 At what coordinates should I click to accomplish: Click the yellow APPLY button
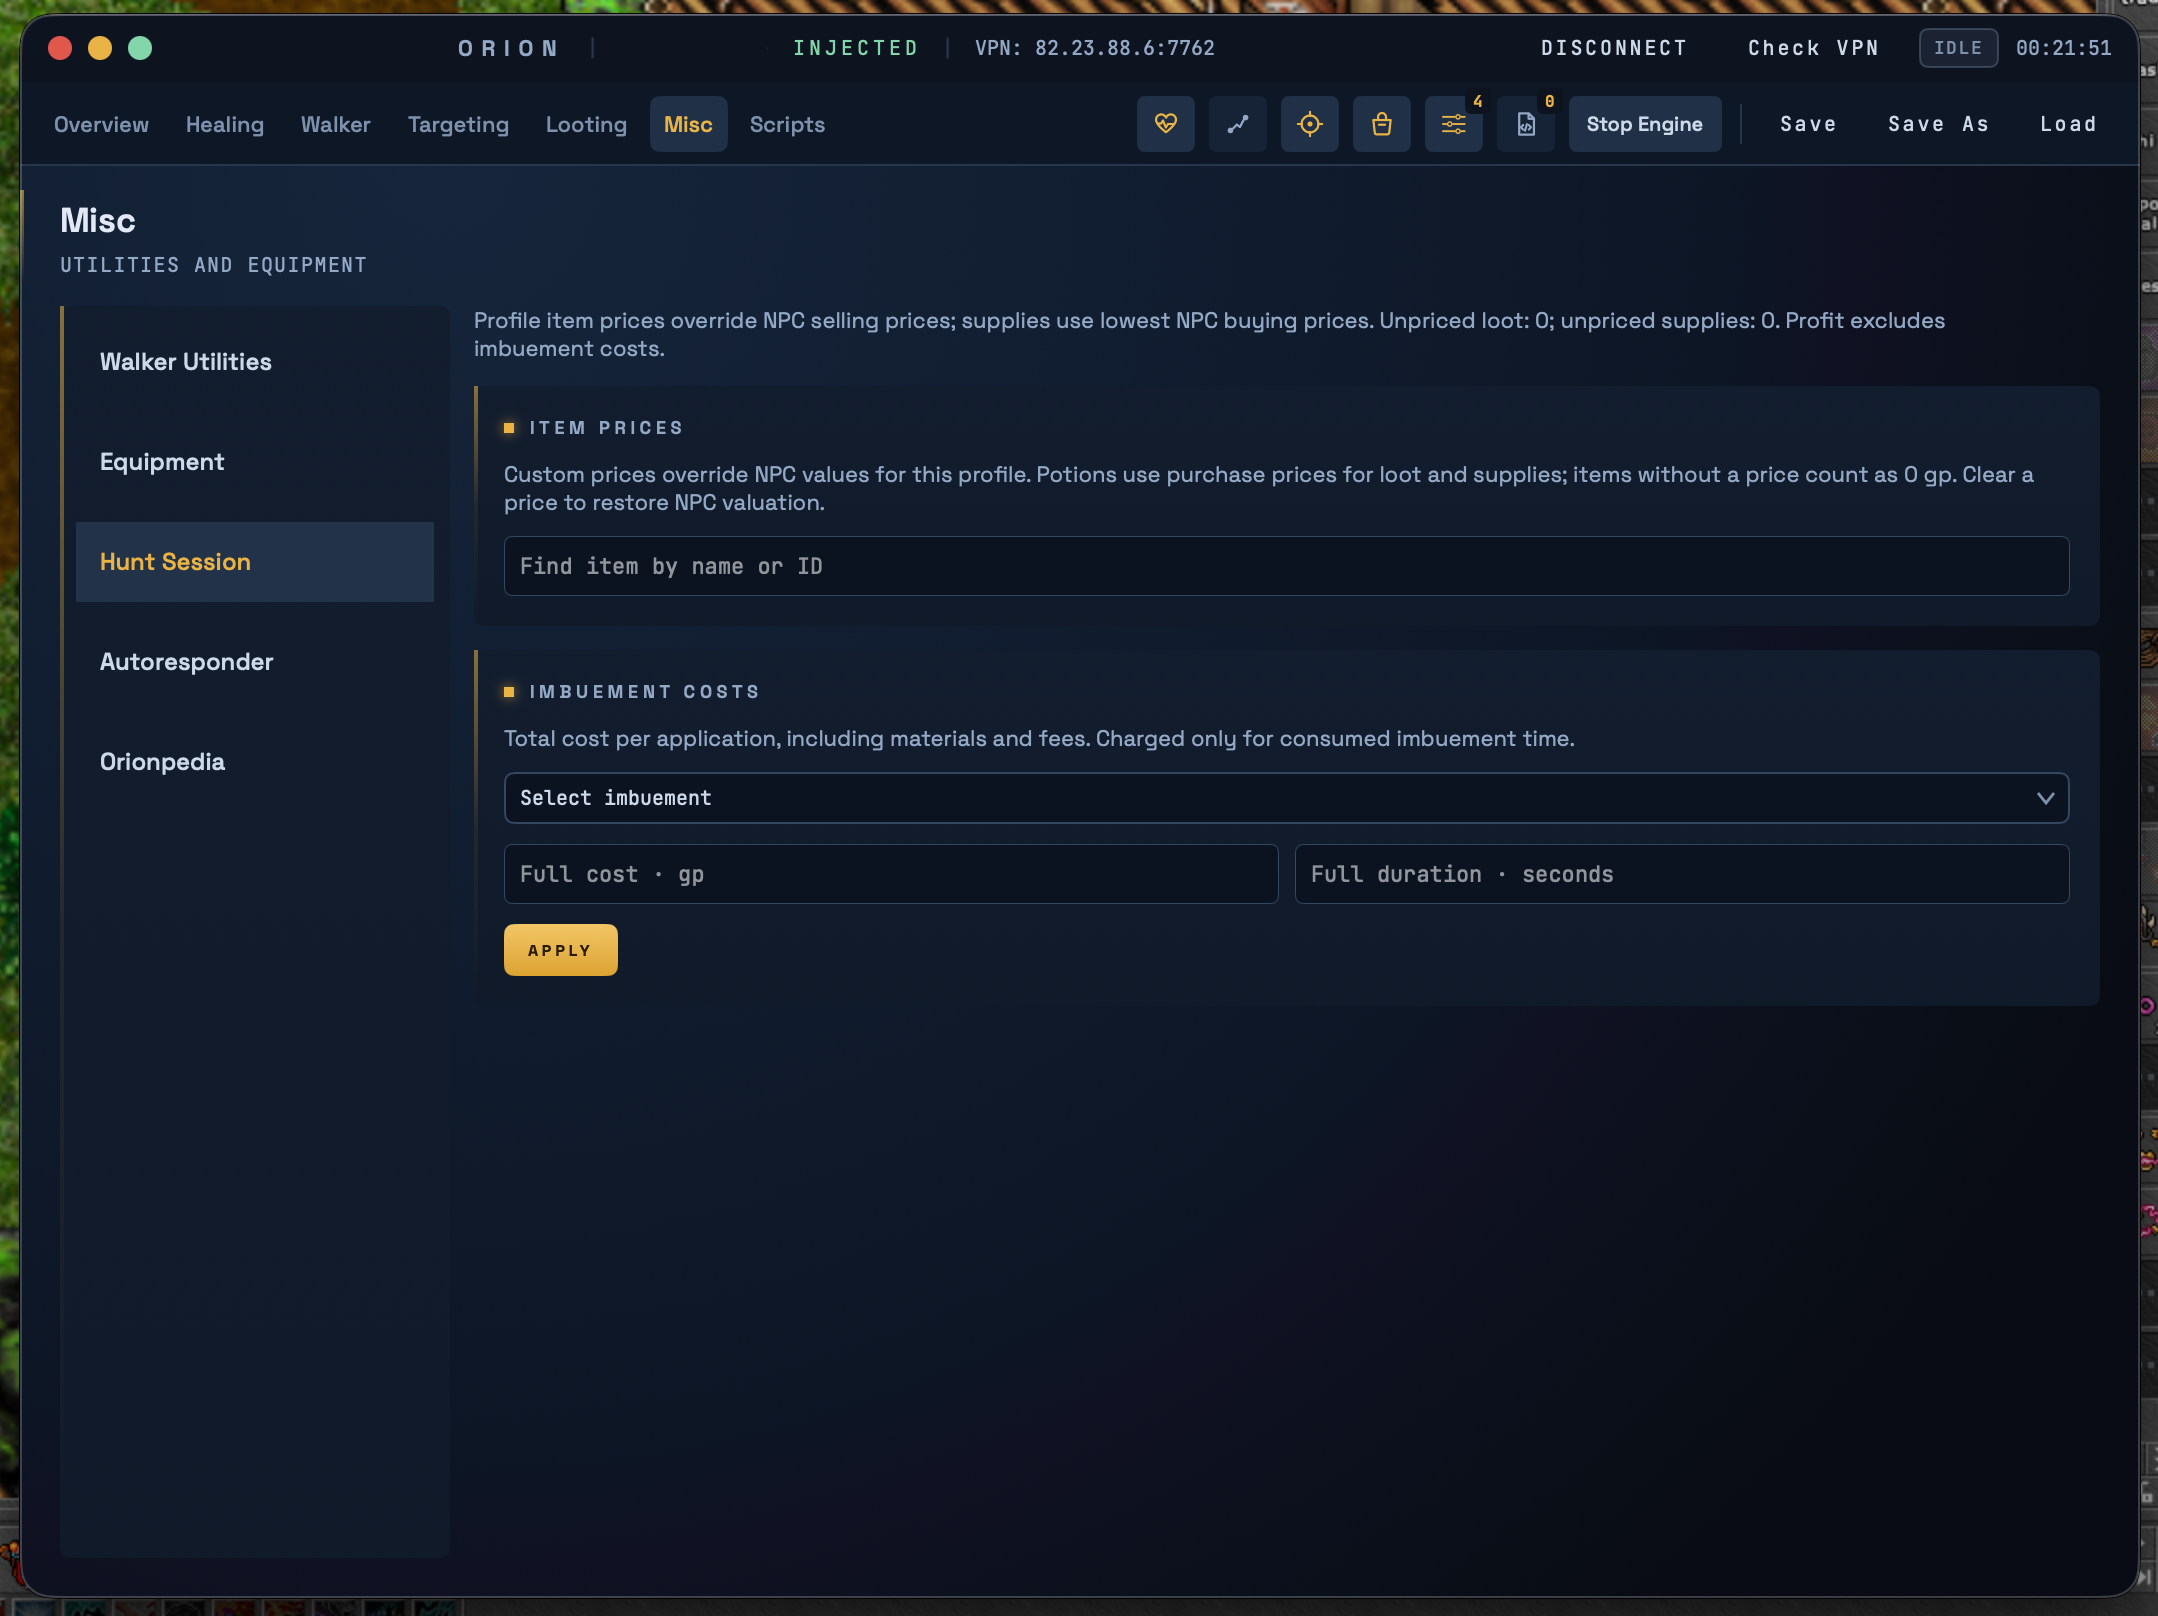(x=560, y=950)
